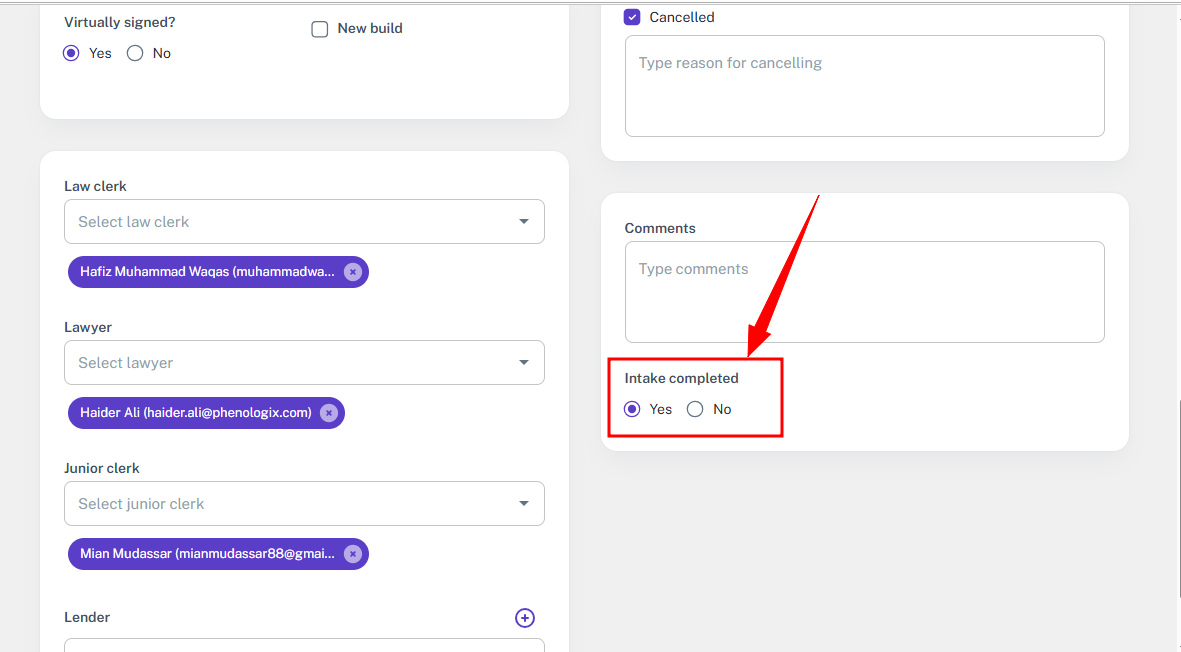Select Yes for Virtually signed
The image size is (1181, 652).
71,53
